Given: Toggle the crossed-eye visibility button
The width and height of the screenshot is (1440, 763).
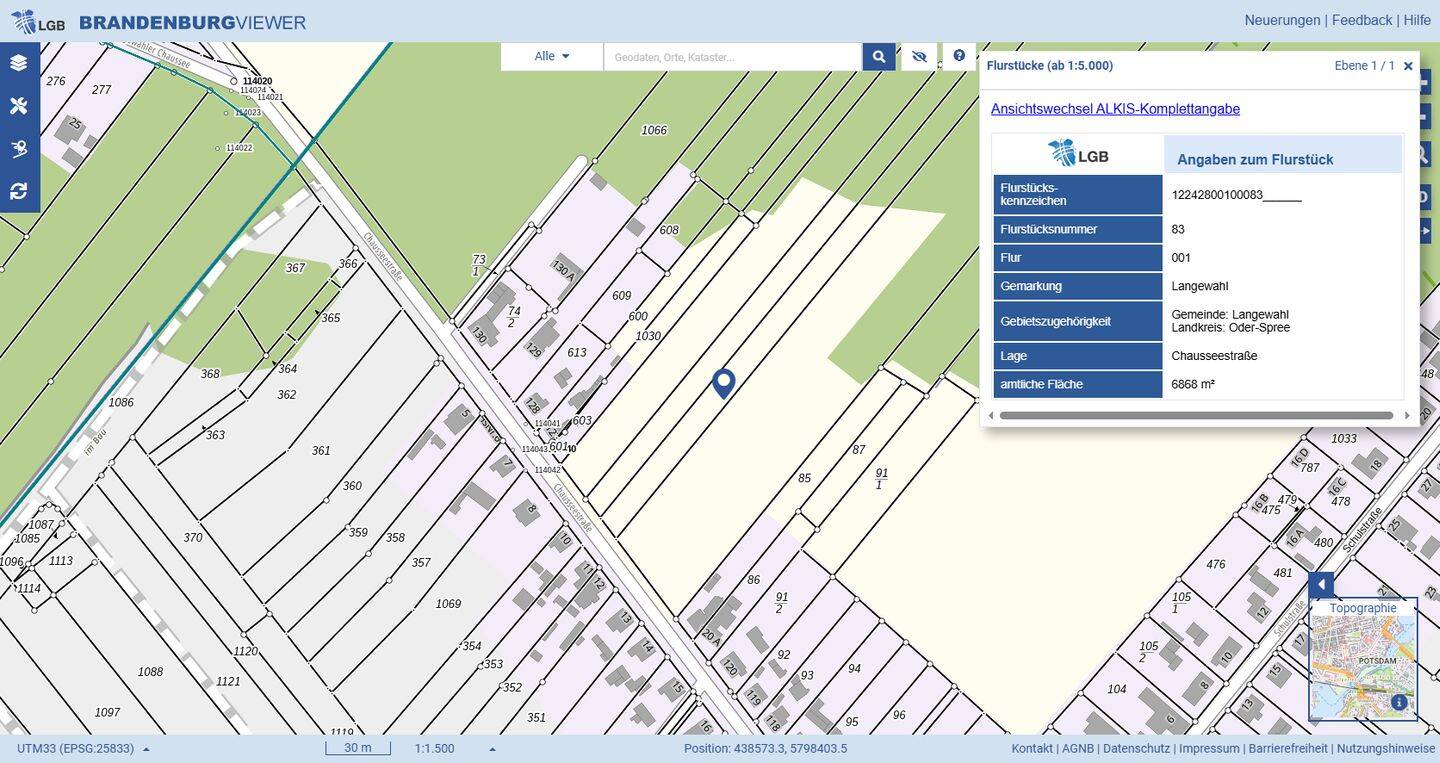Looking at the screenshot, I should (x=919, y=57).
